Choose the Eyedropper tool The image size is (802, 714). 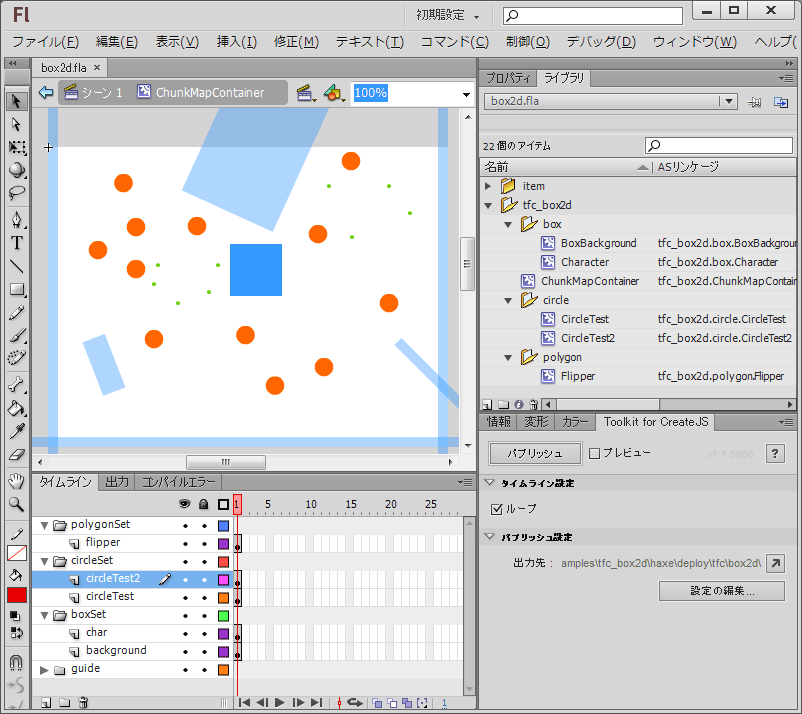pyautogui.click(x=16, y=431)
